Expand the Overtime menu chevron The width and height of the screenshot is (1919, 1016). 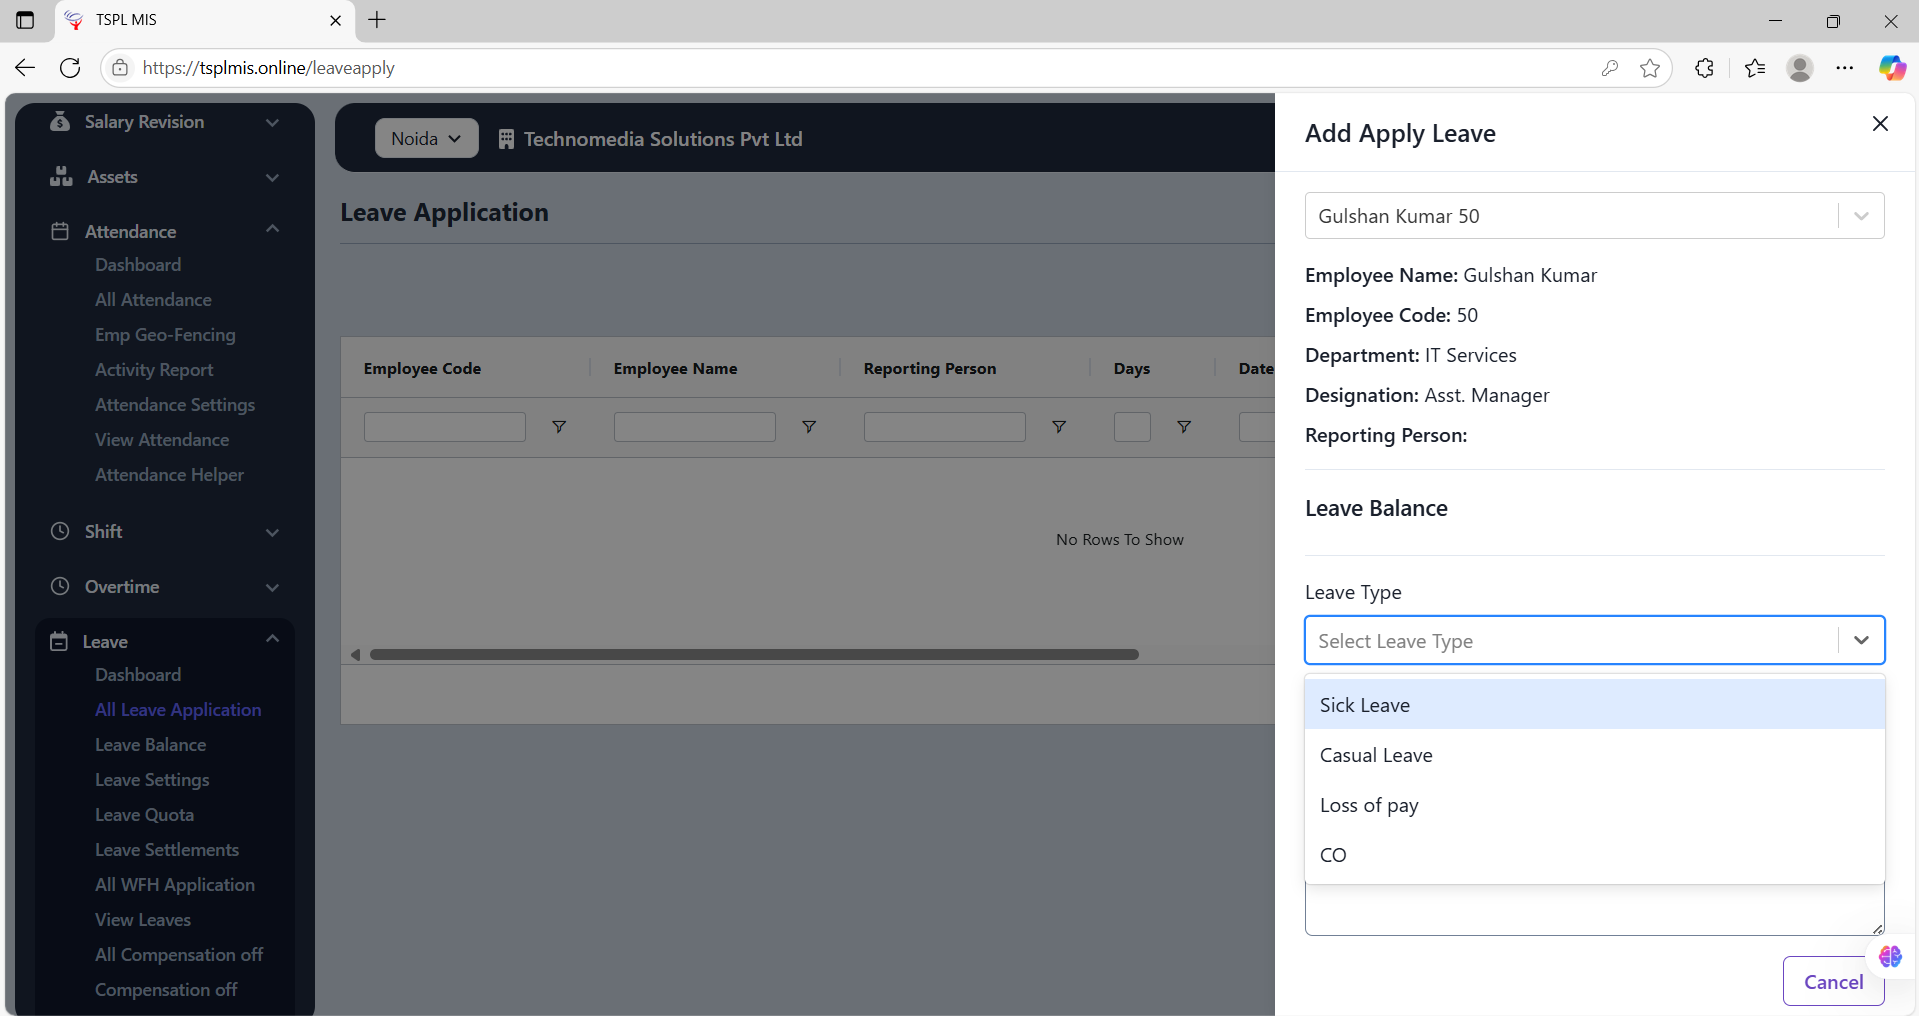tap(272, 587)
